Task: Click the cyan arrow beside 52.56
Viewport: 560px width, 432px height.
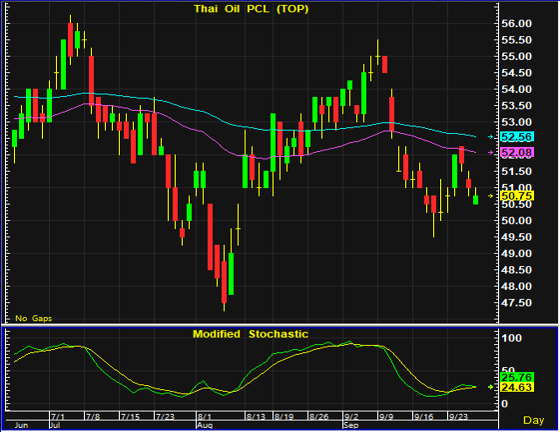Action: [491, 137]
